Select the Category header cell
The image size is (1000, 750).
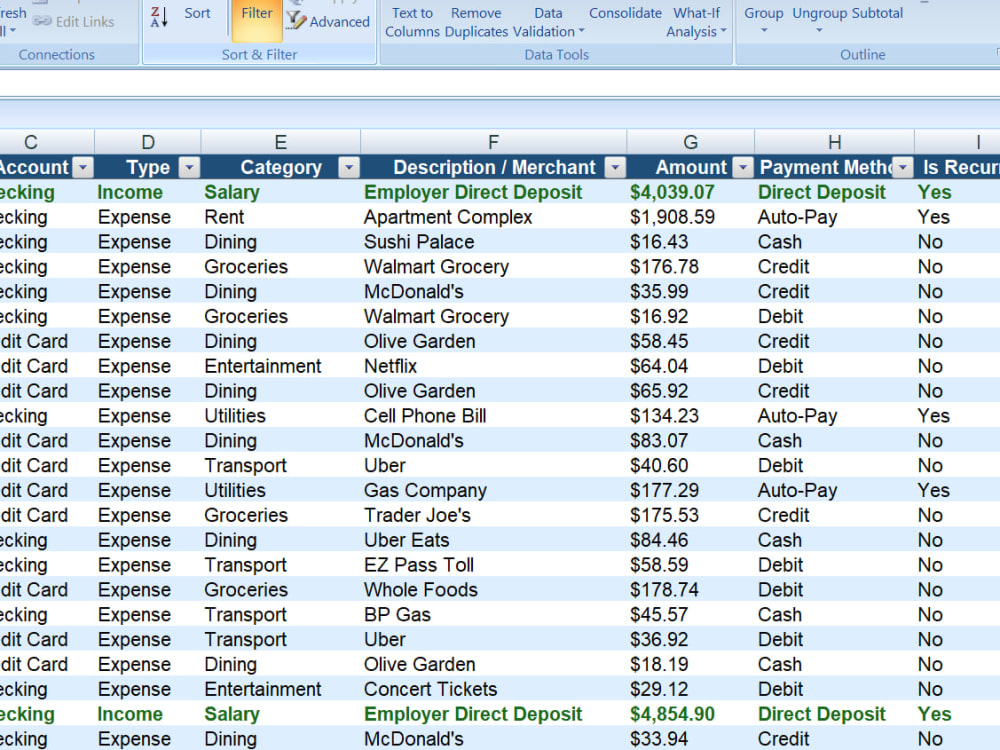tap(281, 167)
